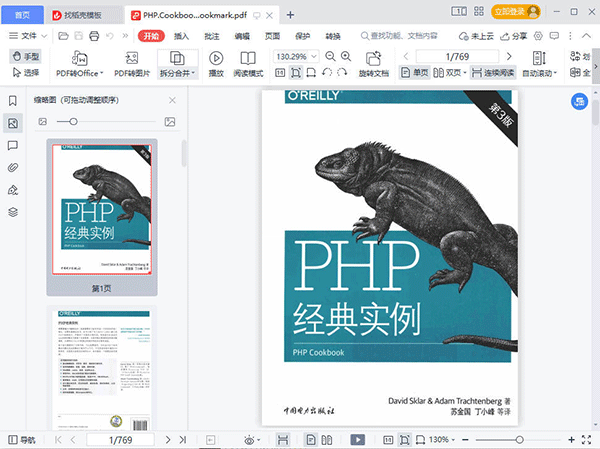Click the thumbnail size slider handle
The width and height of the screenshot is (600, 449).
[73, 122]
